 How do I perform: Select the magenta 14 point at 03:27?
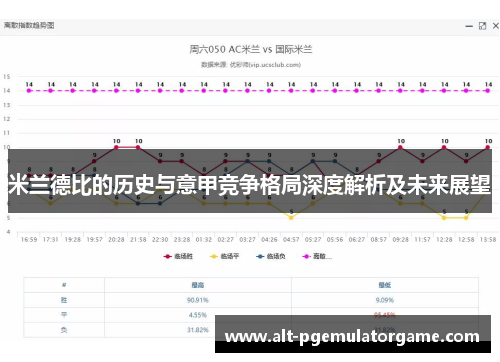pos(247,90)
